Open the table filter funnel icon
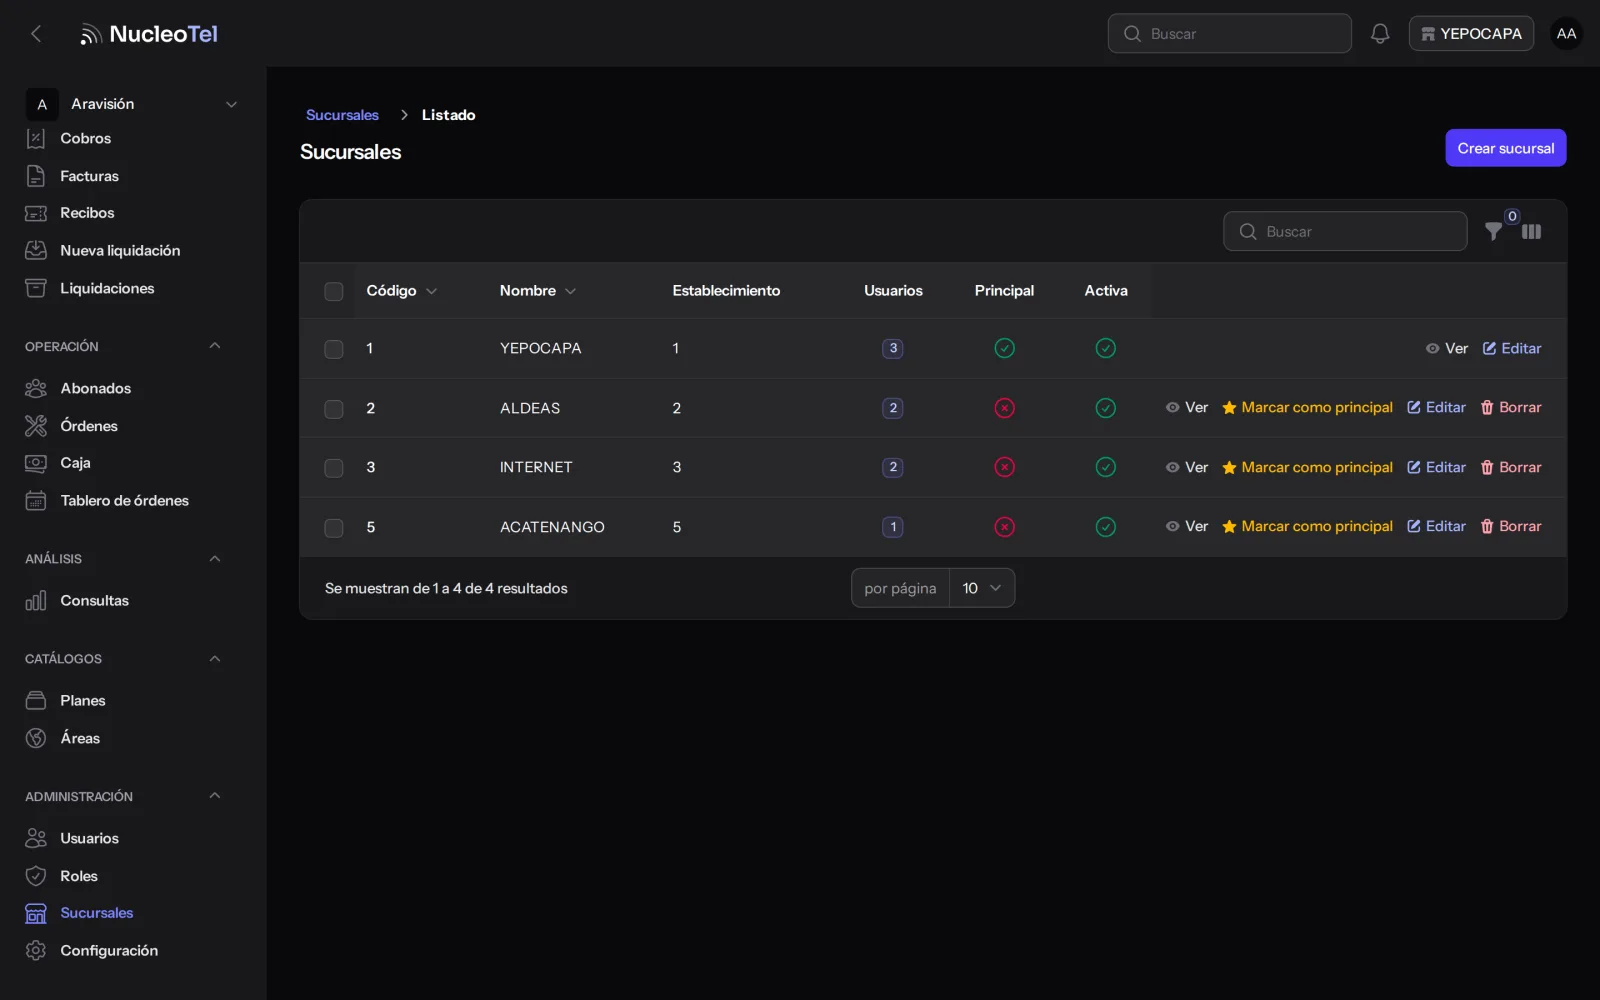1600x1000 pixels. [1493, 232]
